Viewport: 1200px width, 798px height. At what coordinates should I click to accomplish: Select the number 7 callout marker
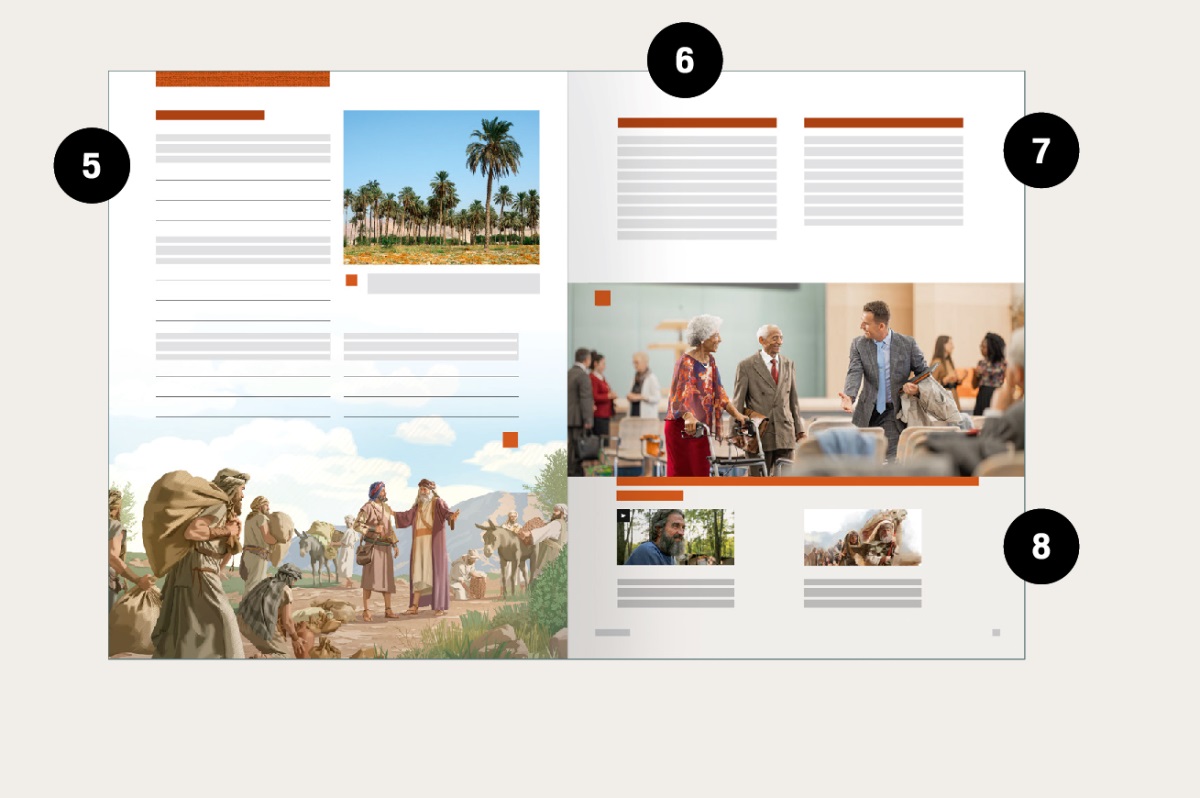[1041, 150]
